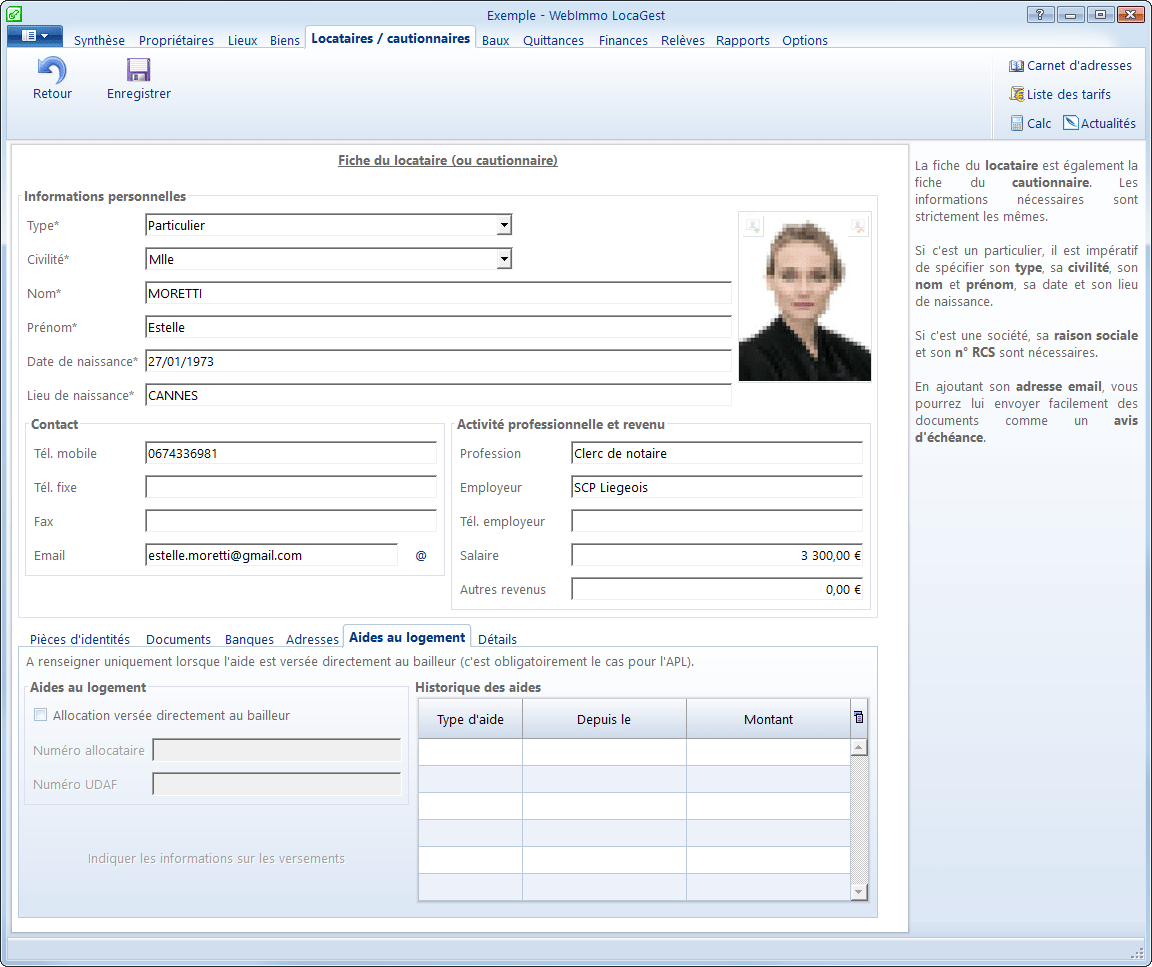Save the record with the Enregistrer icon
The width and height of the screenshot is (1152, 967).
click(x=138, y=70)
